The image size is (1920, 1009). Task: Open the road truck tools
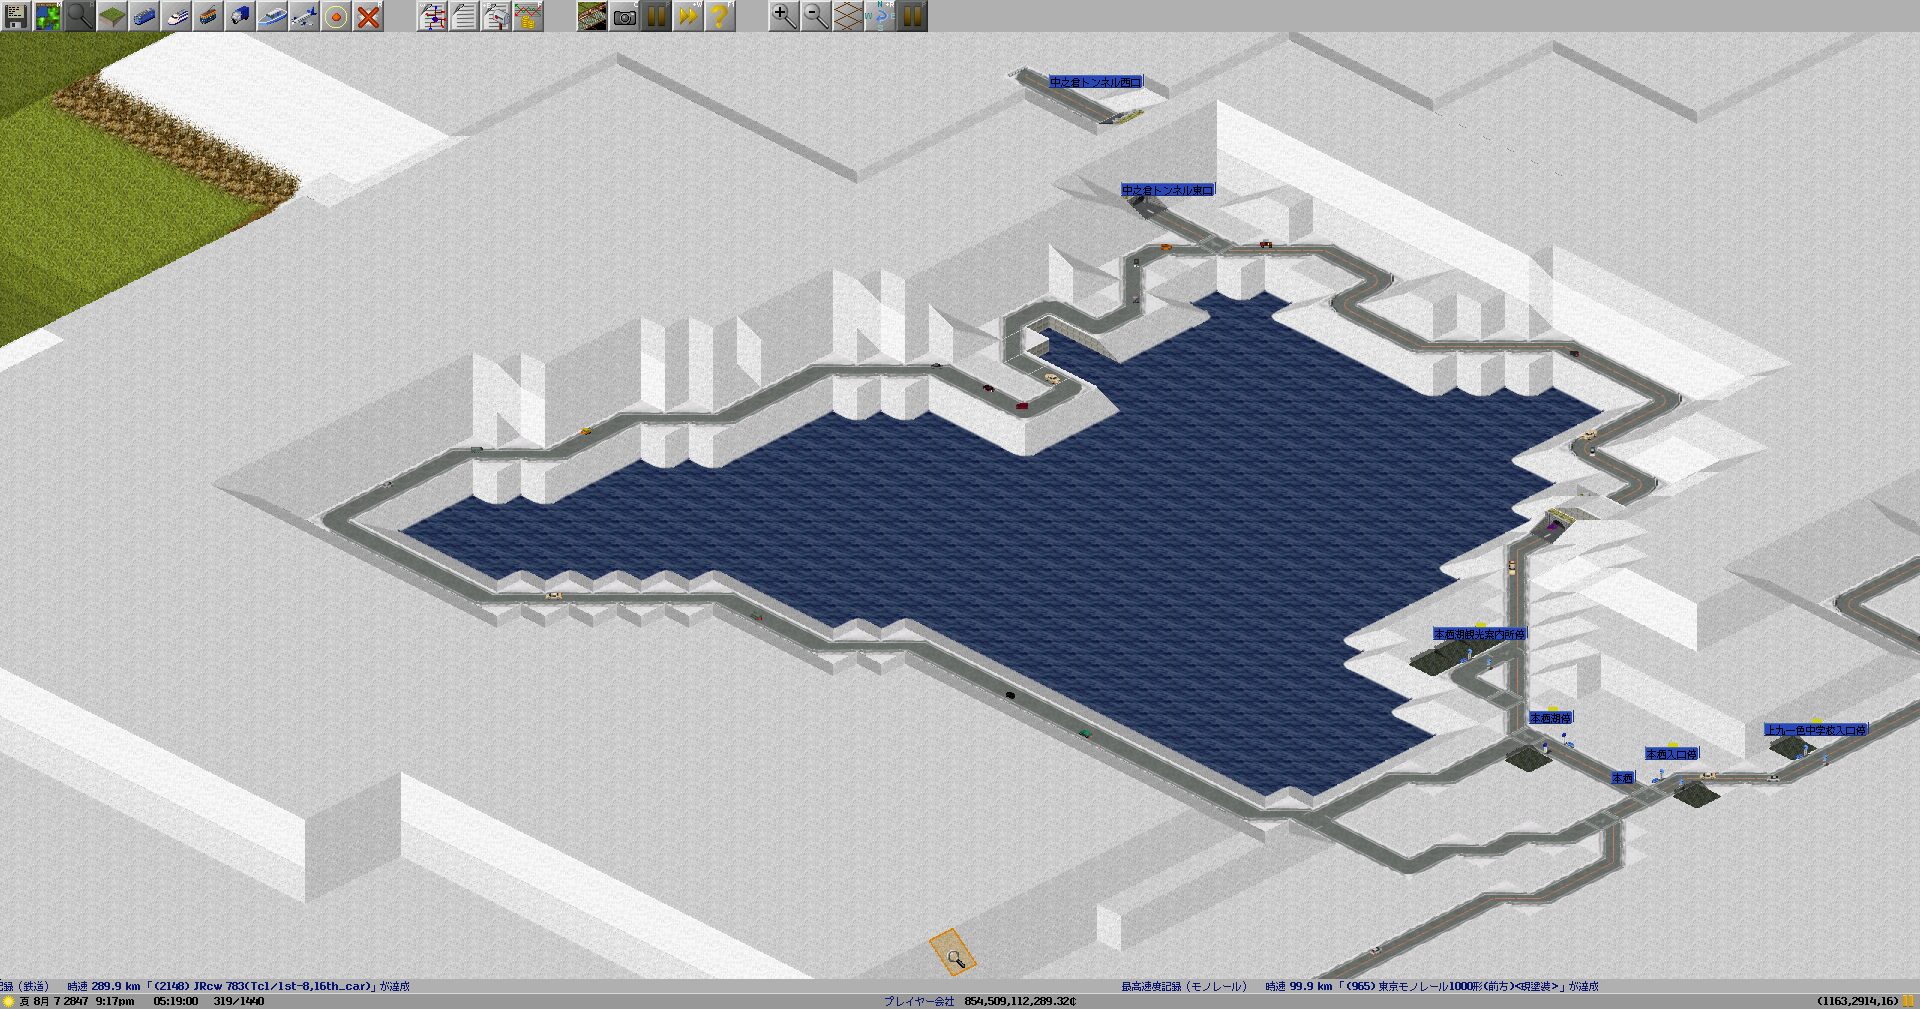[x=240, y=16]
